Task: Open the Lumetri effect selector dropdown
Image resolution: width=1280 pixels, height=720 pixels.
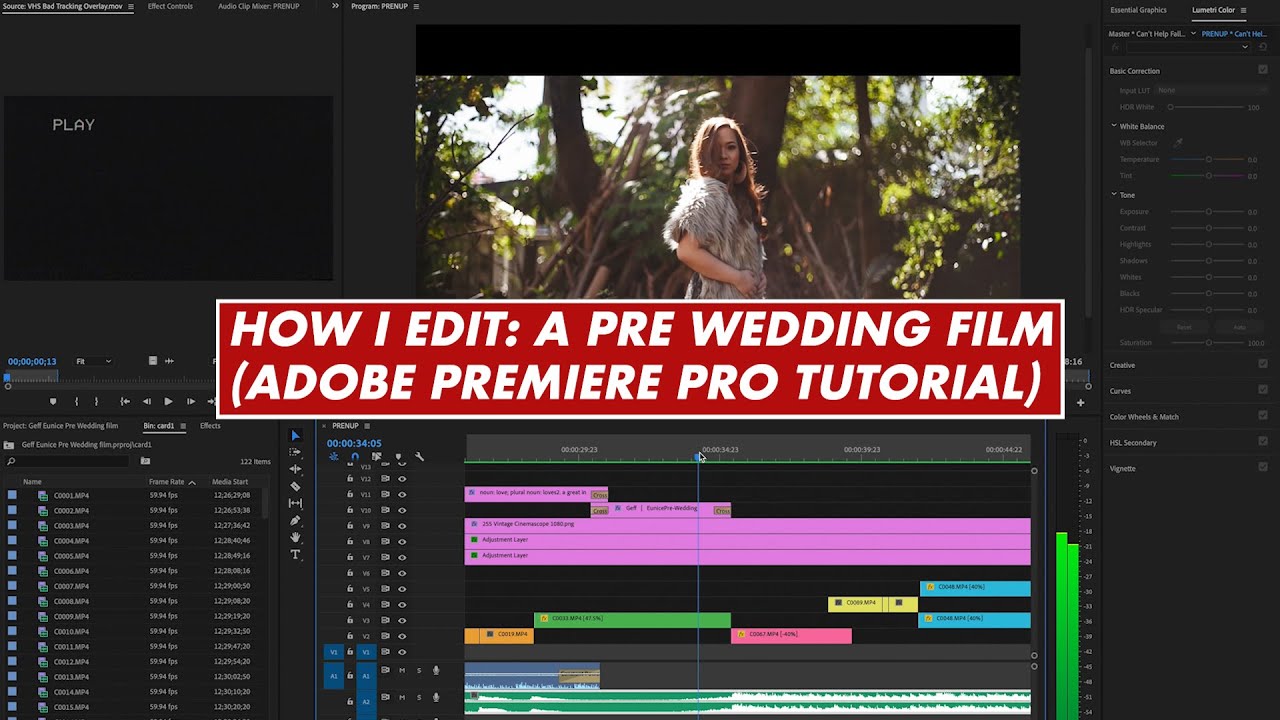Action: click(1188, 46)
